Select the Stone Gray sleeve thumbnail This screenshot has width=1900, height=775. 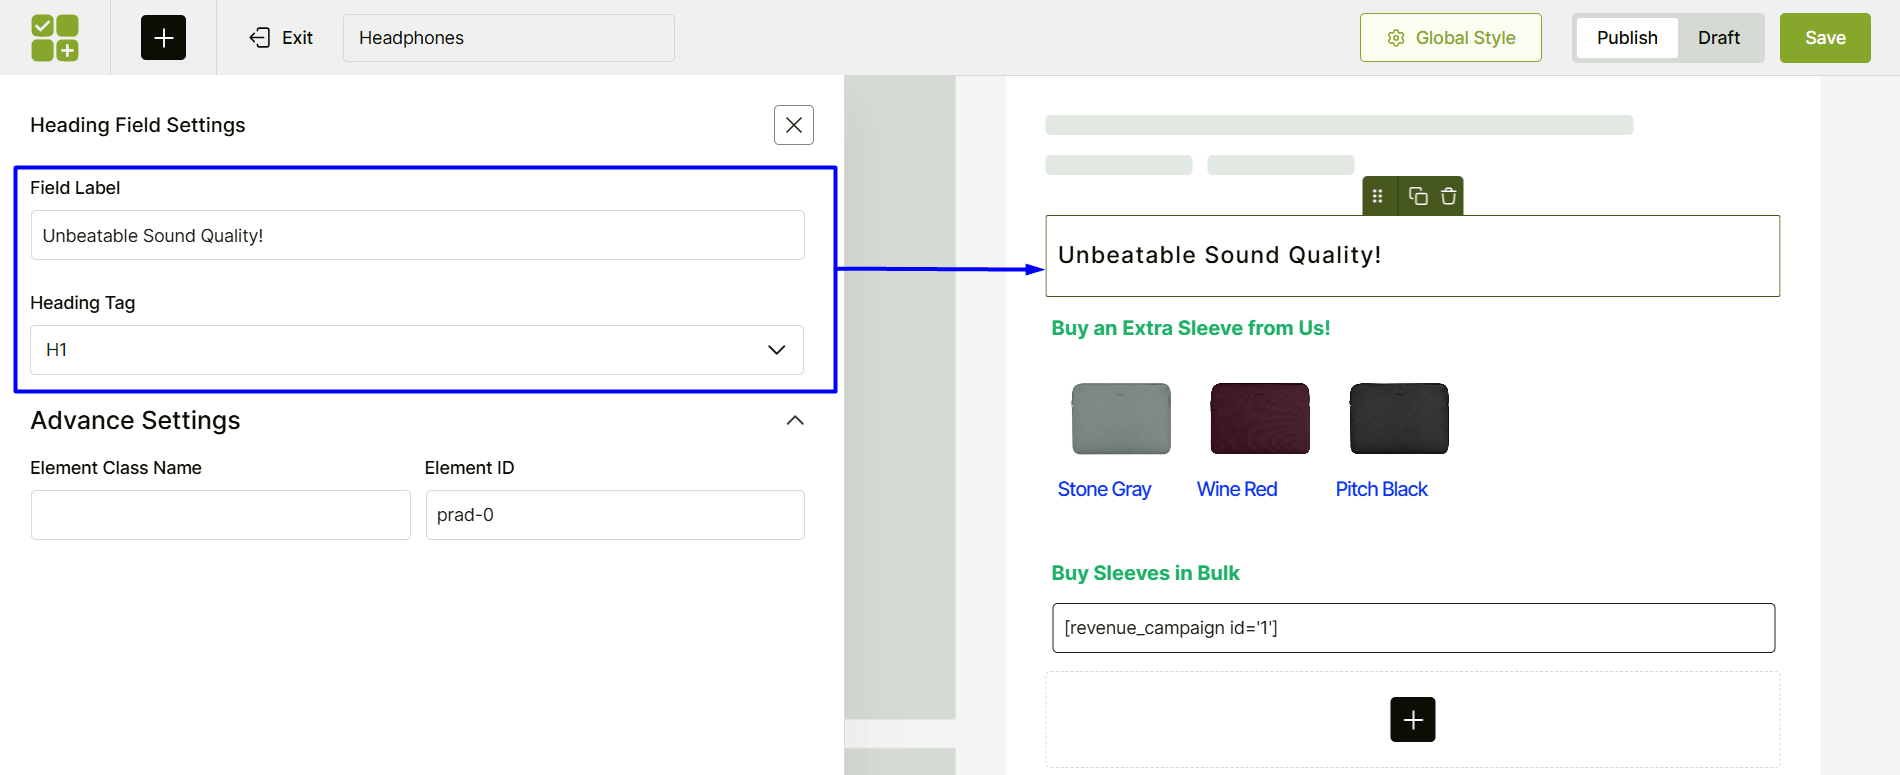coord(1120,419)
